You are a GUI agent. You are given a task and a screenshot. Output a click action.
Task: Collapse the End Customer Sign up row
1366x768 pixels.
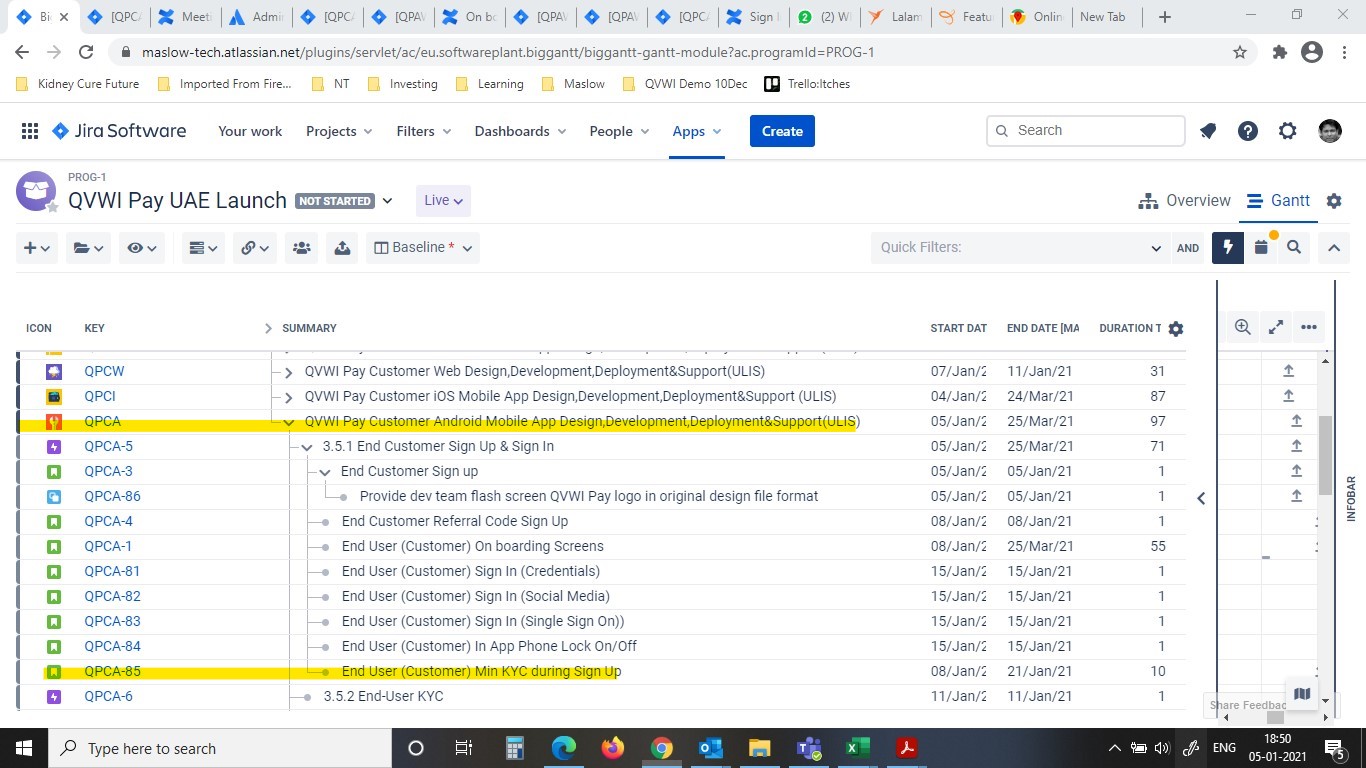click(325, 472)
